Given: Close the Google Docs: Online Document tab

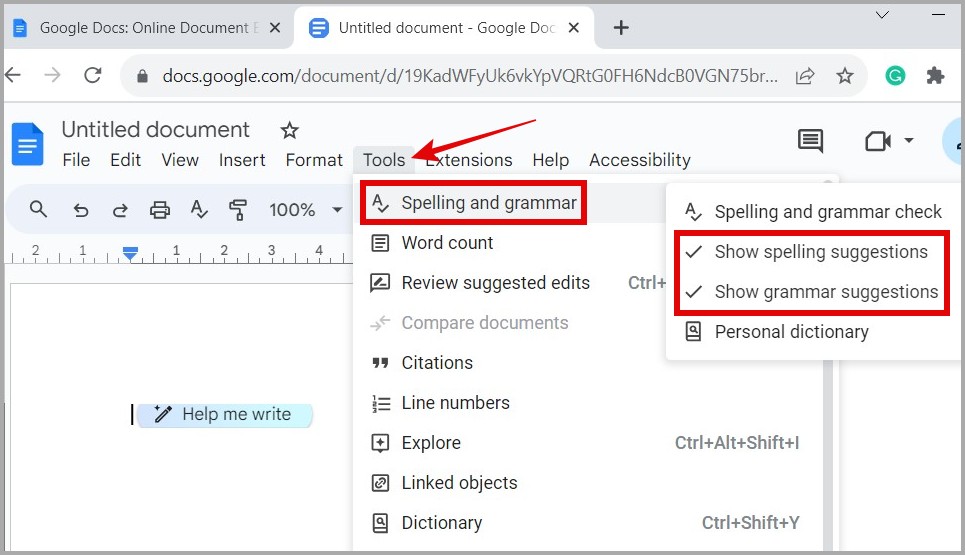Looking at the screenshot, I should pos(275,28).
